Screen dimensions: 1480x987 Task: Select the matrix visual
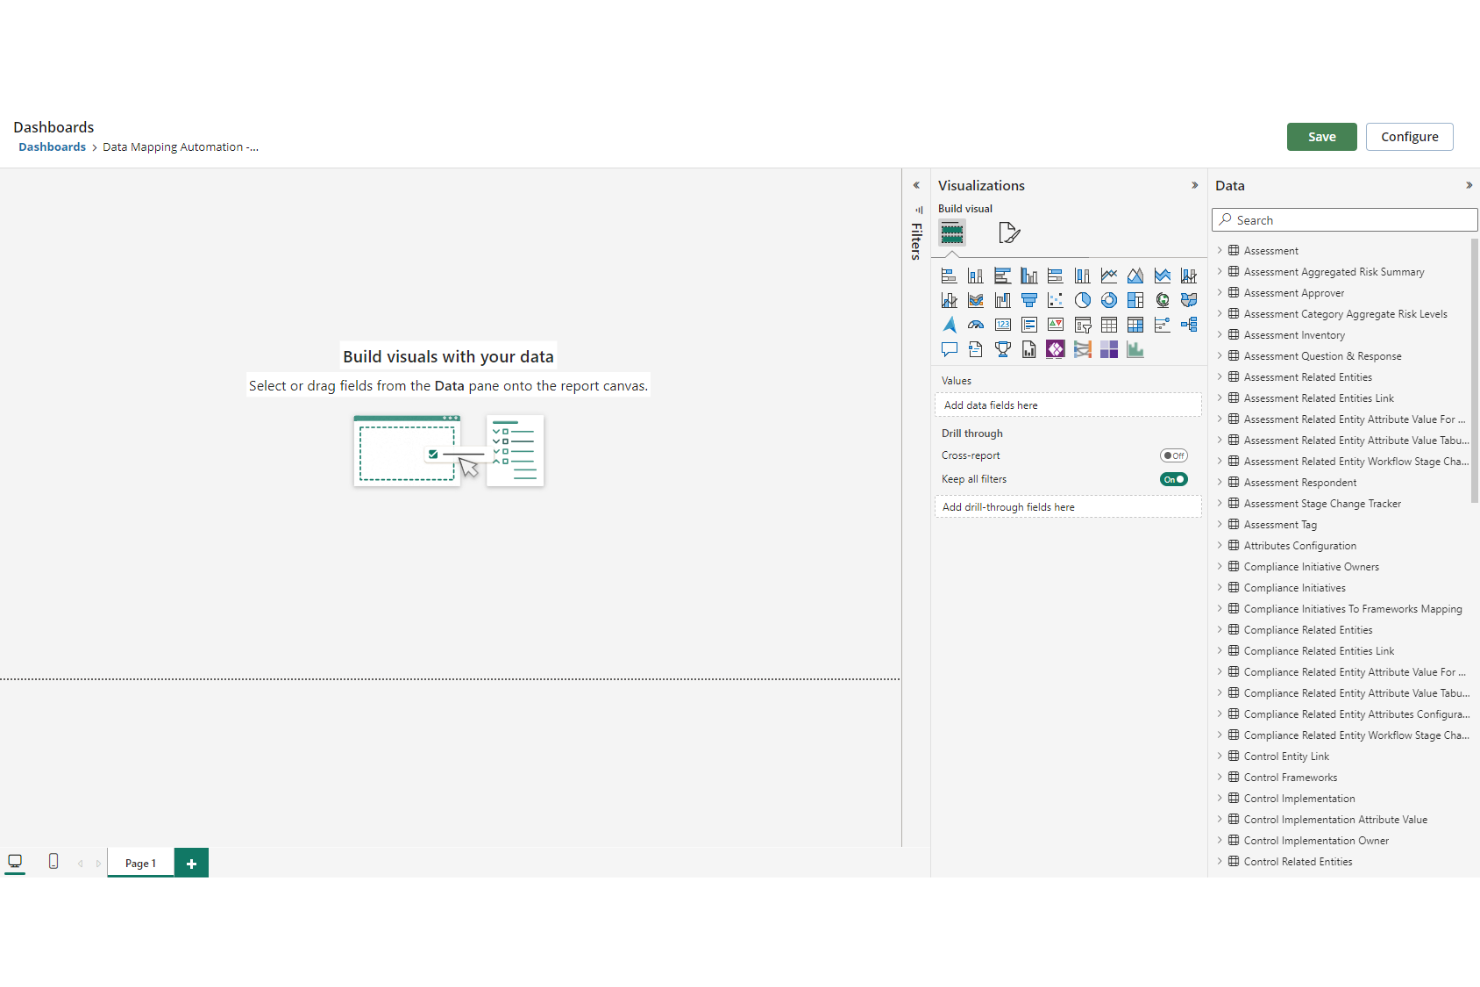(1135, 324)
